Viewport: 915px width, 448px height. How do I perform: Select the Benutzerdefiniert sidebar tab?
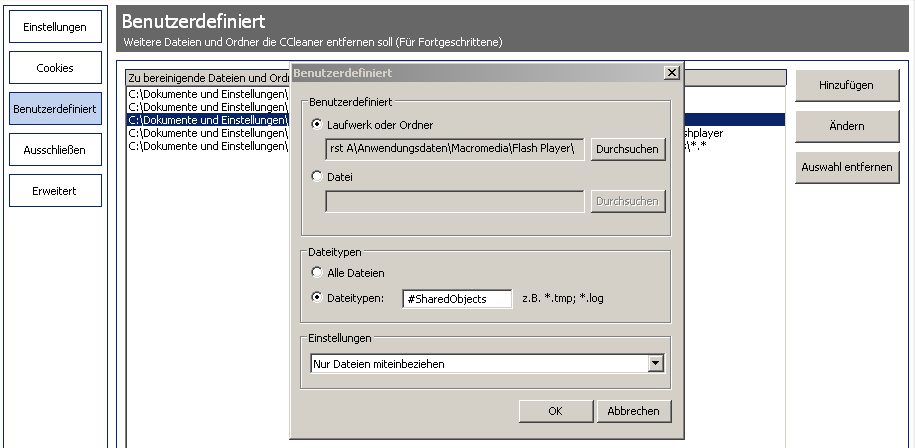coord(55,109)
